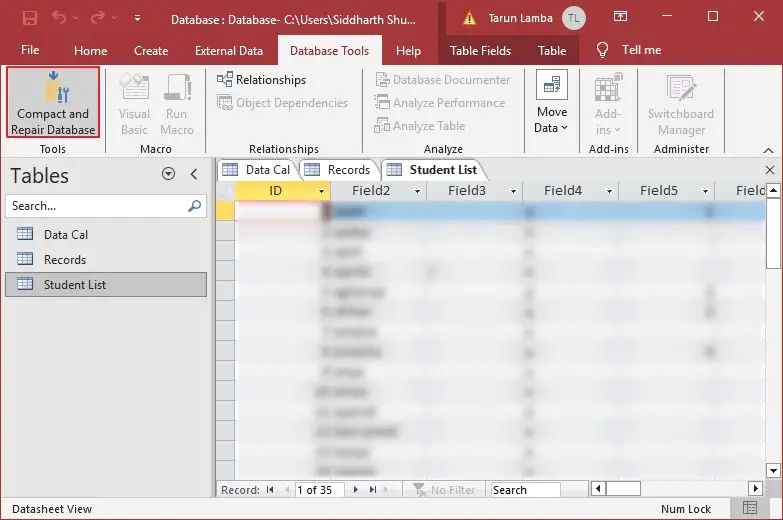Select Records in the Tables list
Screen dimensions: 783x520
tap(106, 259)
